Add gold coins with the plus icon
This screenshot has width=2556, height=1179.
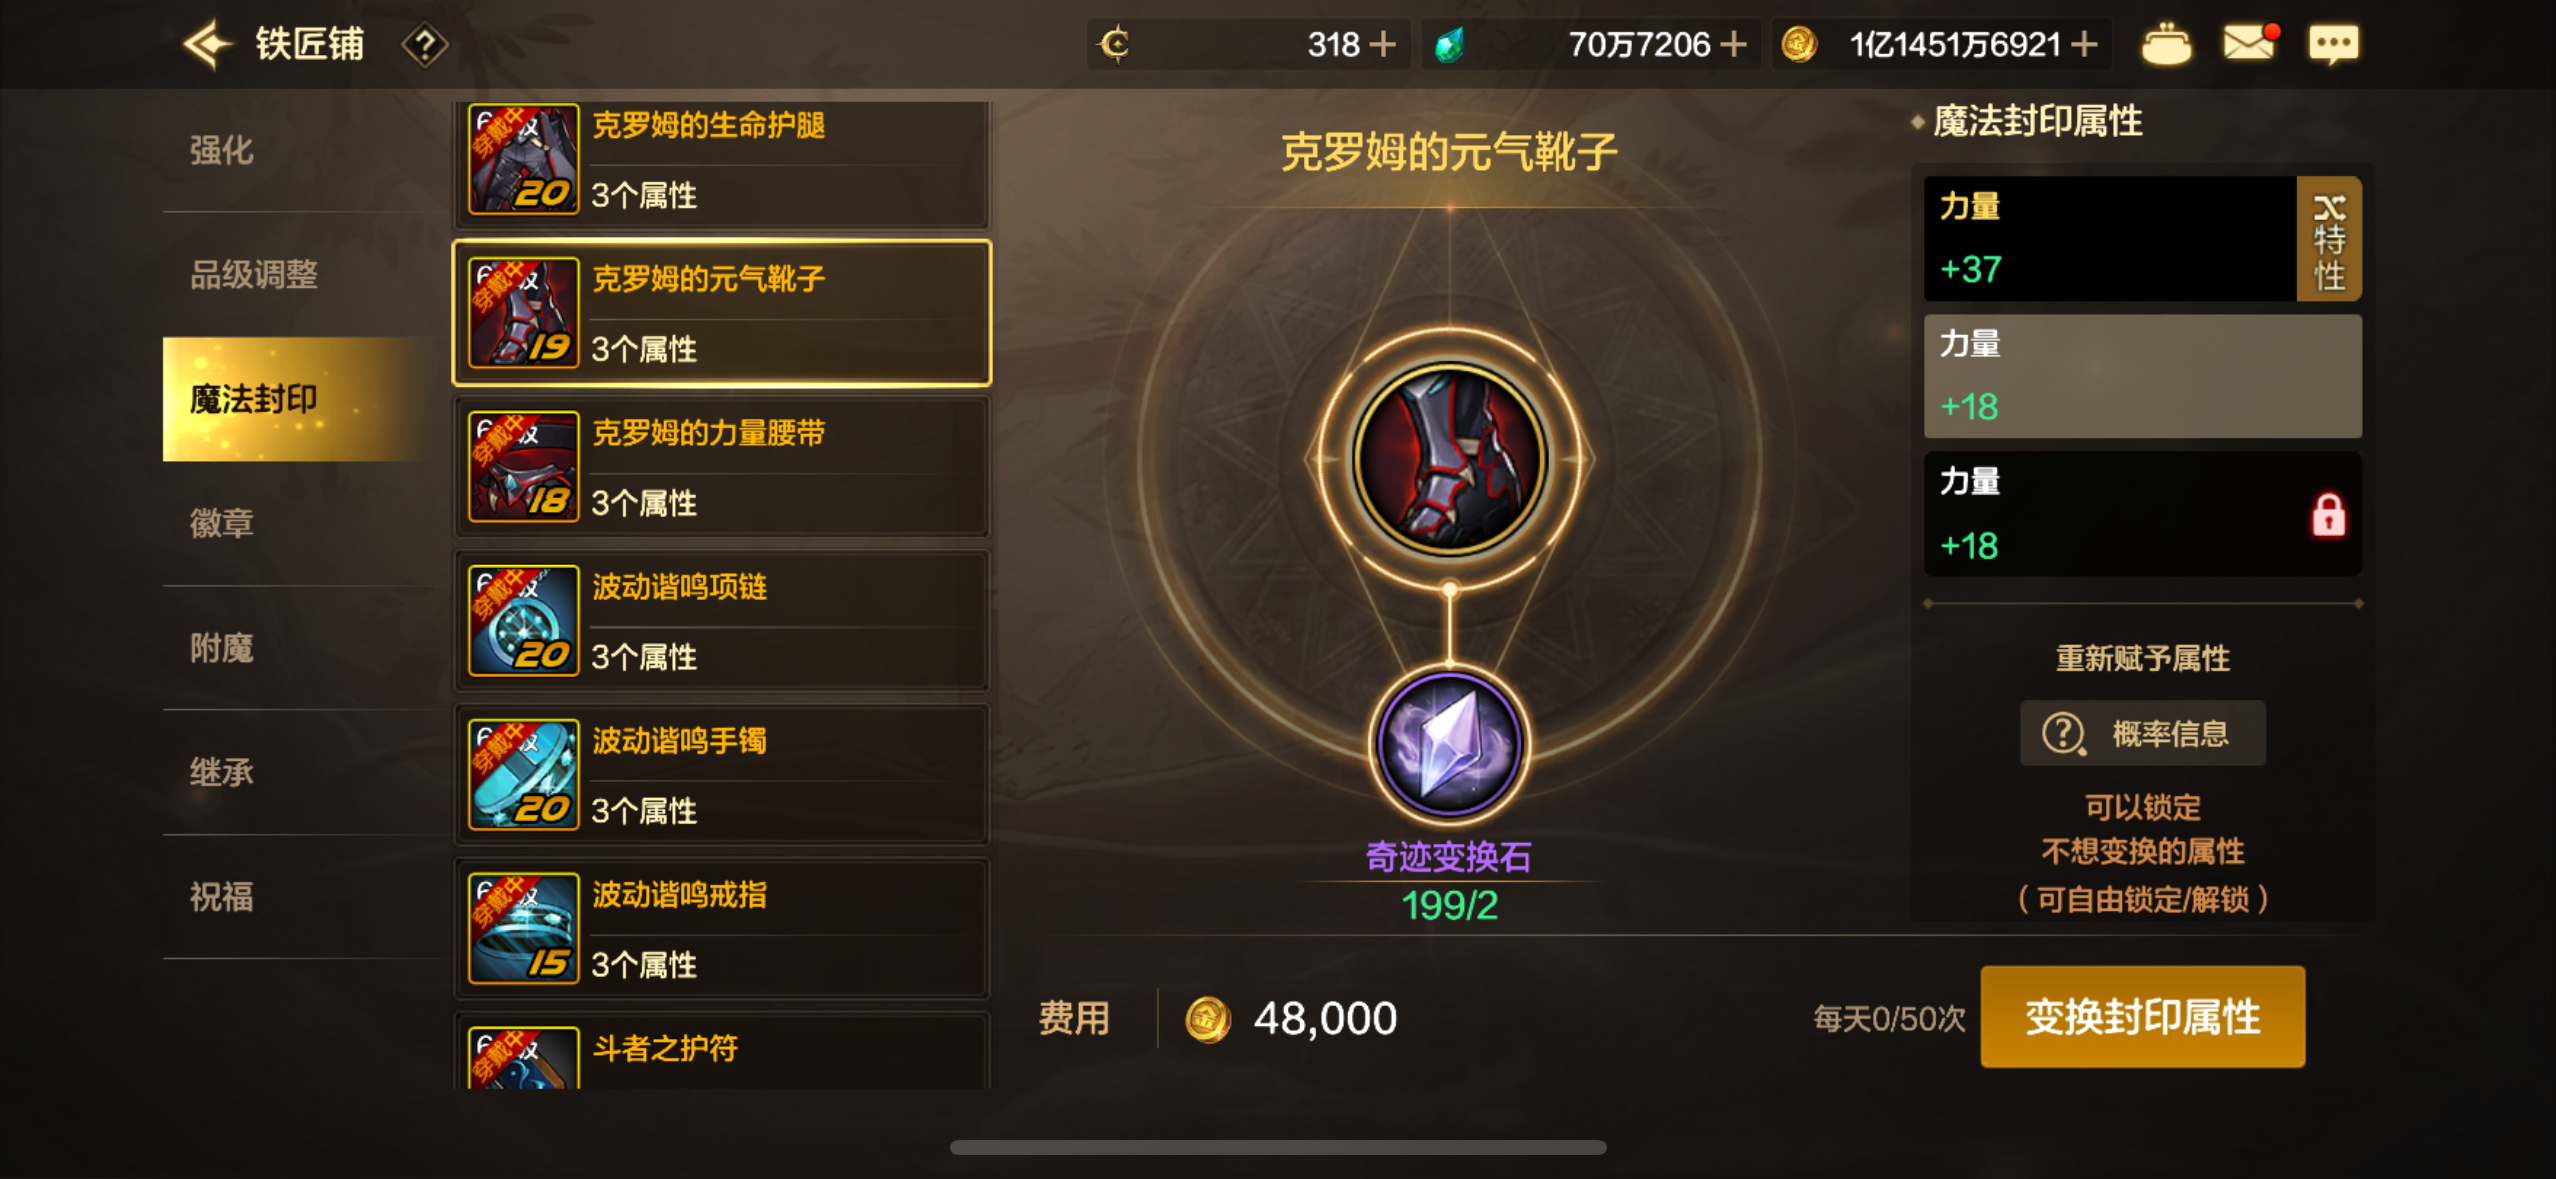tap(2084, 44)
